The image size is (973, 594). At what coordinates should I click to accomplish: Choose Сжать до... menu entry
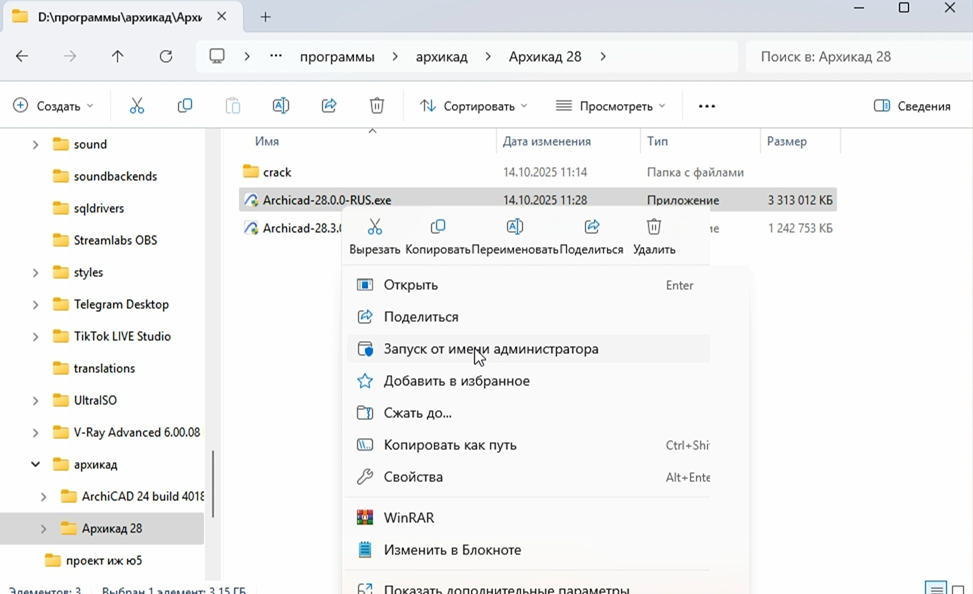pos(528,413)
